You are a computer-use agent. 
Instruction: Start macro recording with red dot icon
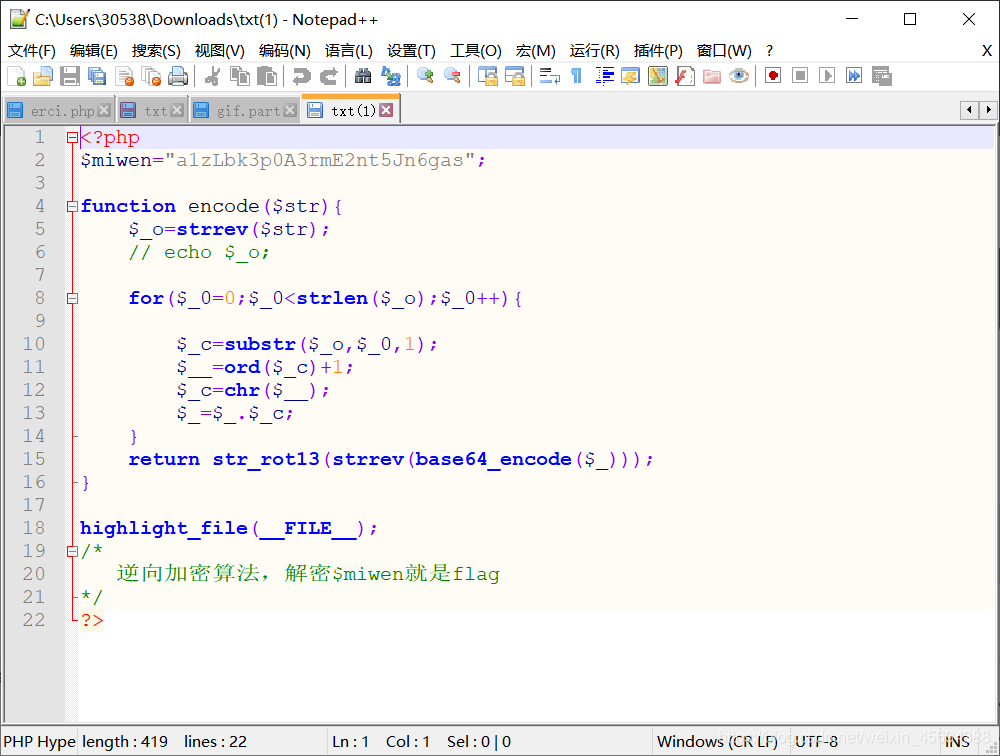773,76
